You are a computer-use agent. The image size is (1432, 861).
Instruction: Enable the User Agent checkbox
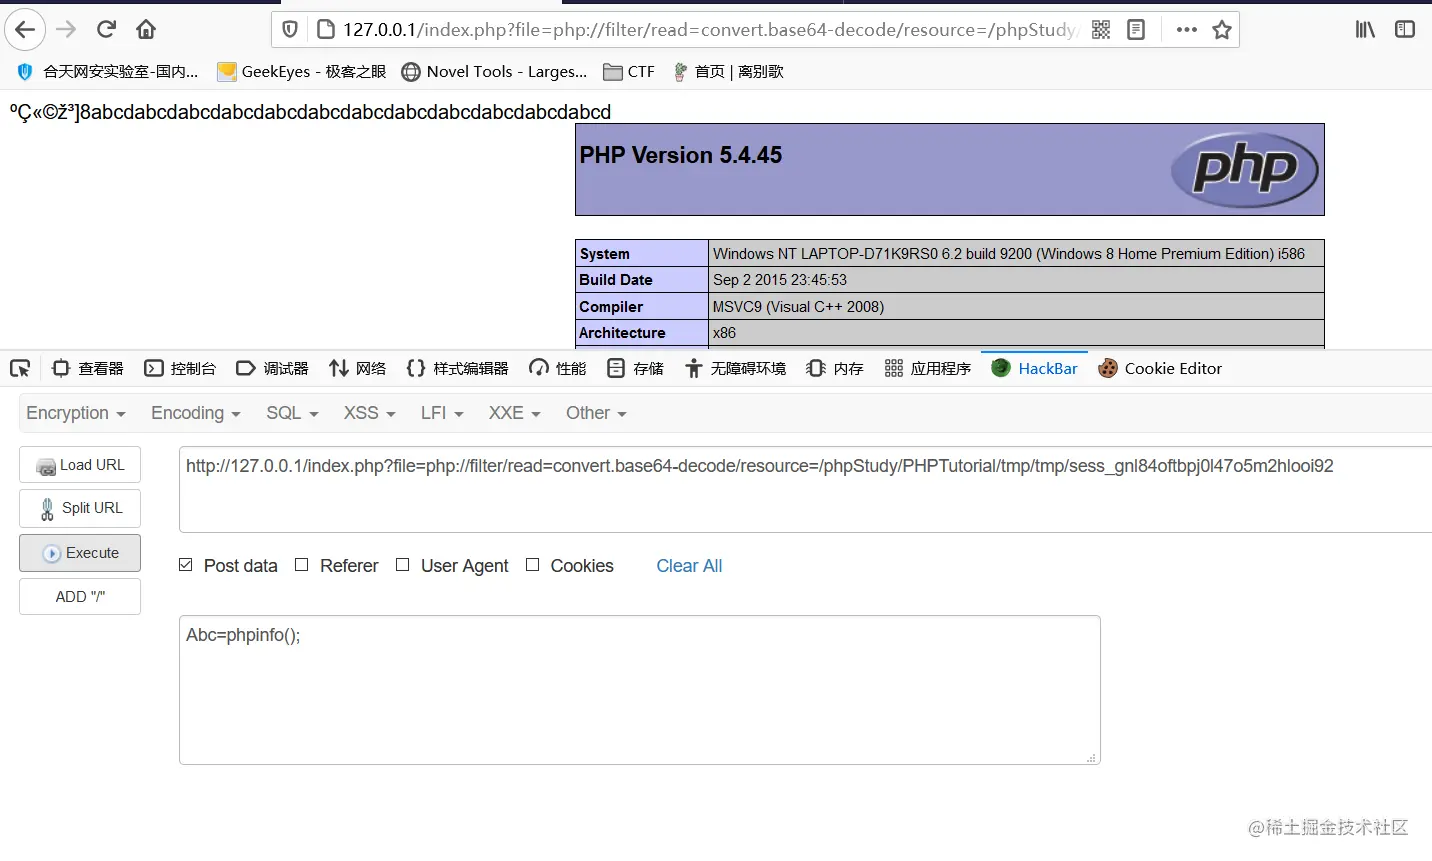(402, 565)
